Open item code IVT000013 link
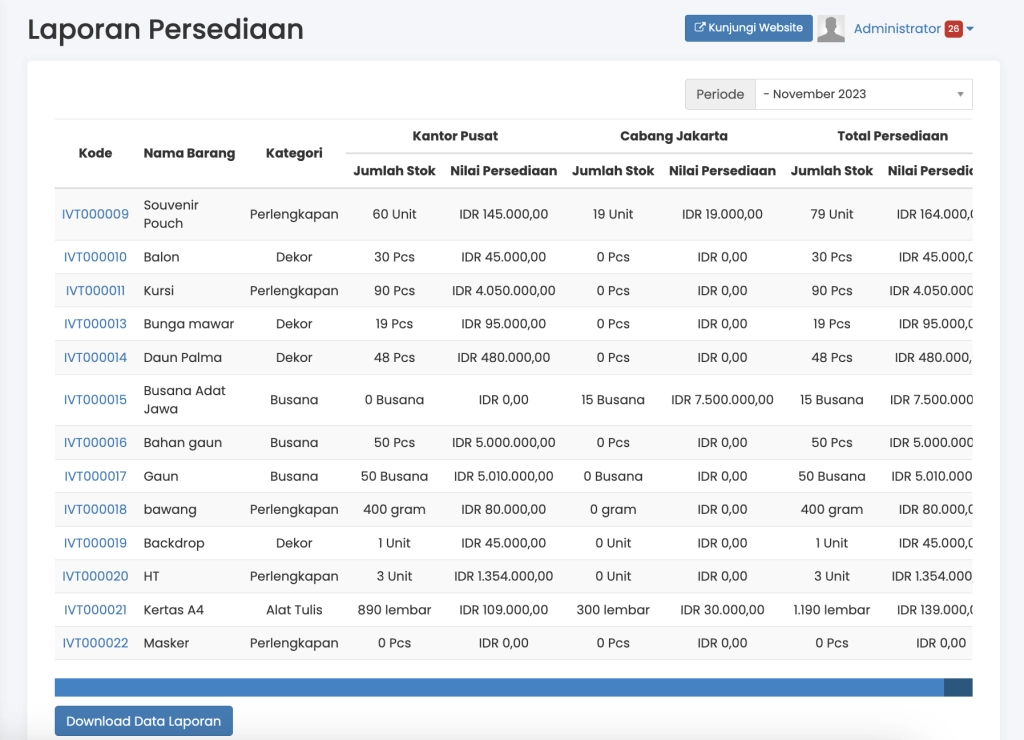1024x740 pixels. pyautogui.click(x=95, y=324)
